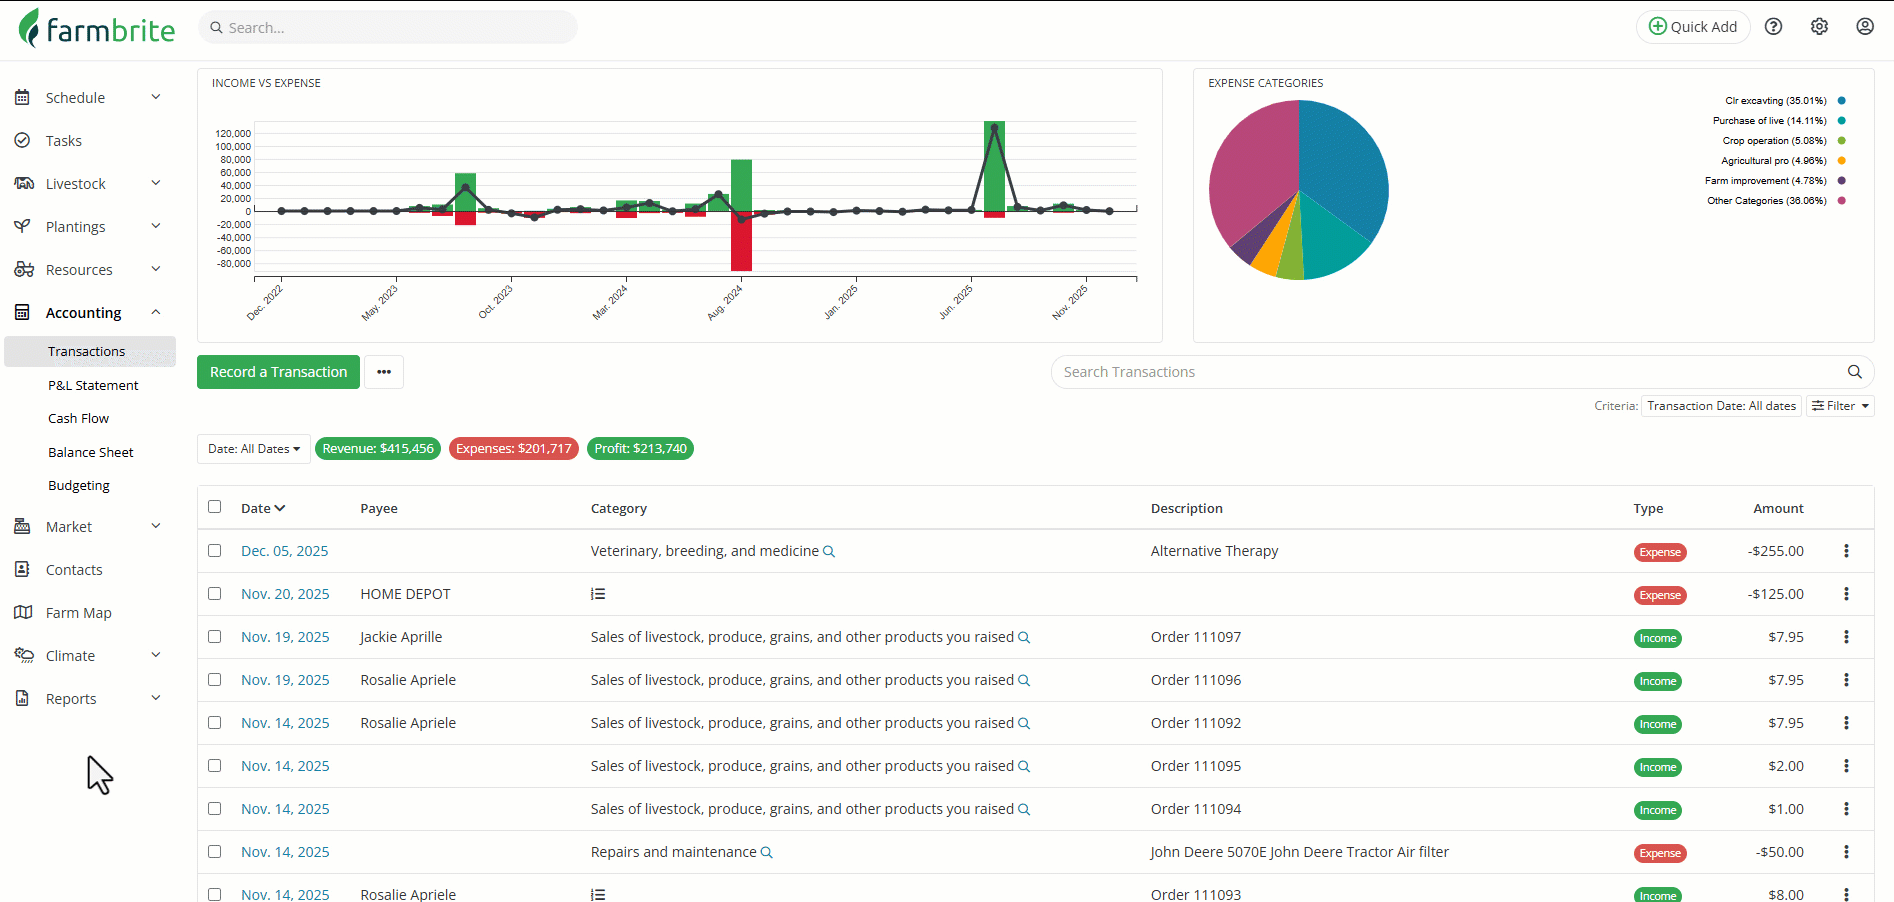Expand the Resources menu chevron
The image size is (1894, 902).
tap(156, 269)
